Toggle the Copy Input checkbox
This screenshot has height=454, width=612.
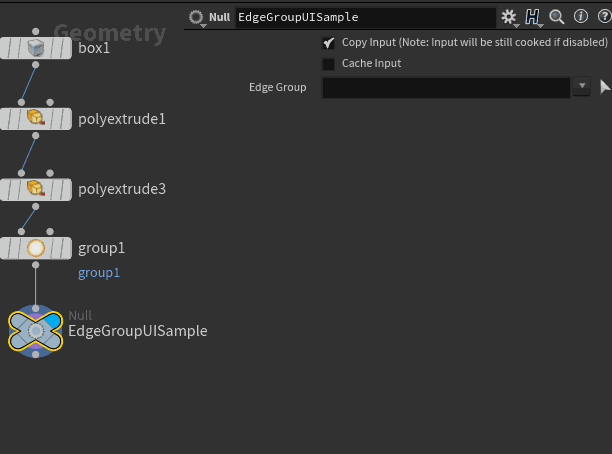pos(328,43)
